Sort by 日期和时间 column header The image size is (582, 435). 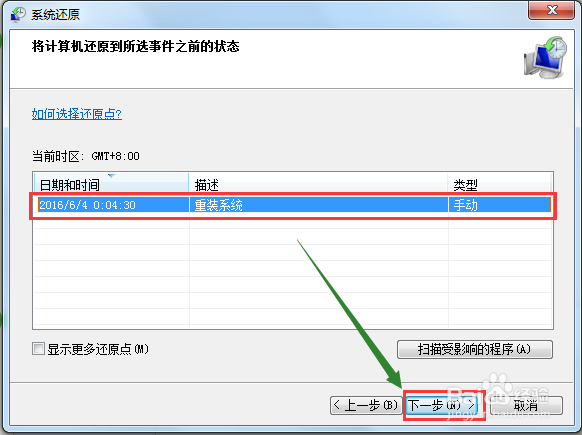pos(111,184)
